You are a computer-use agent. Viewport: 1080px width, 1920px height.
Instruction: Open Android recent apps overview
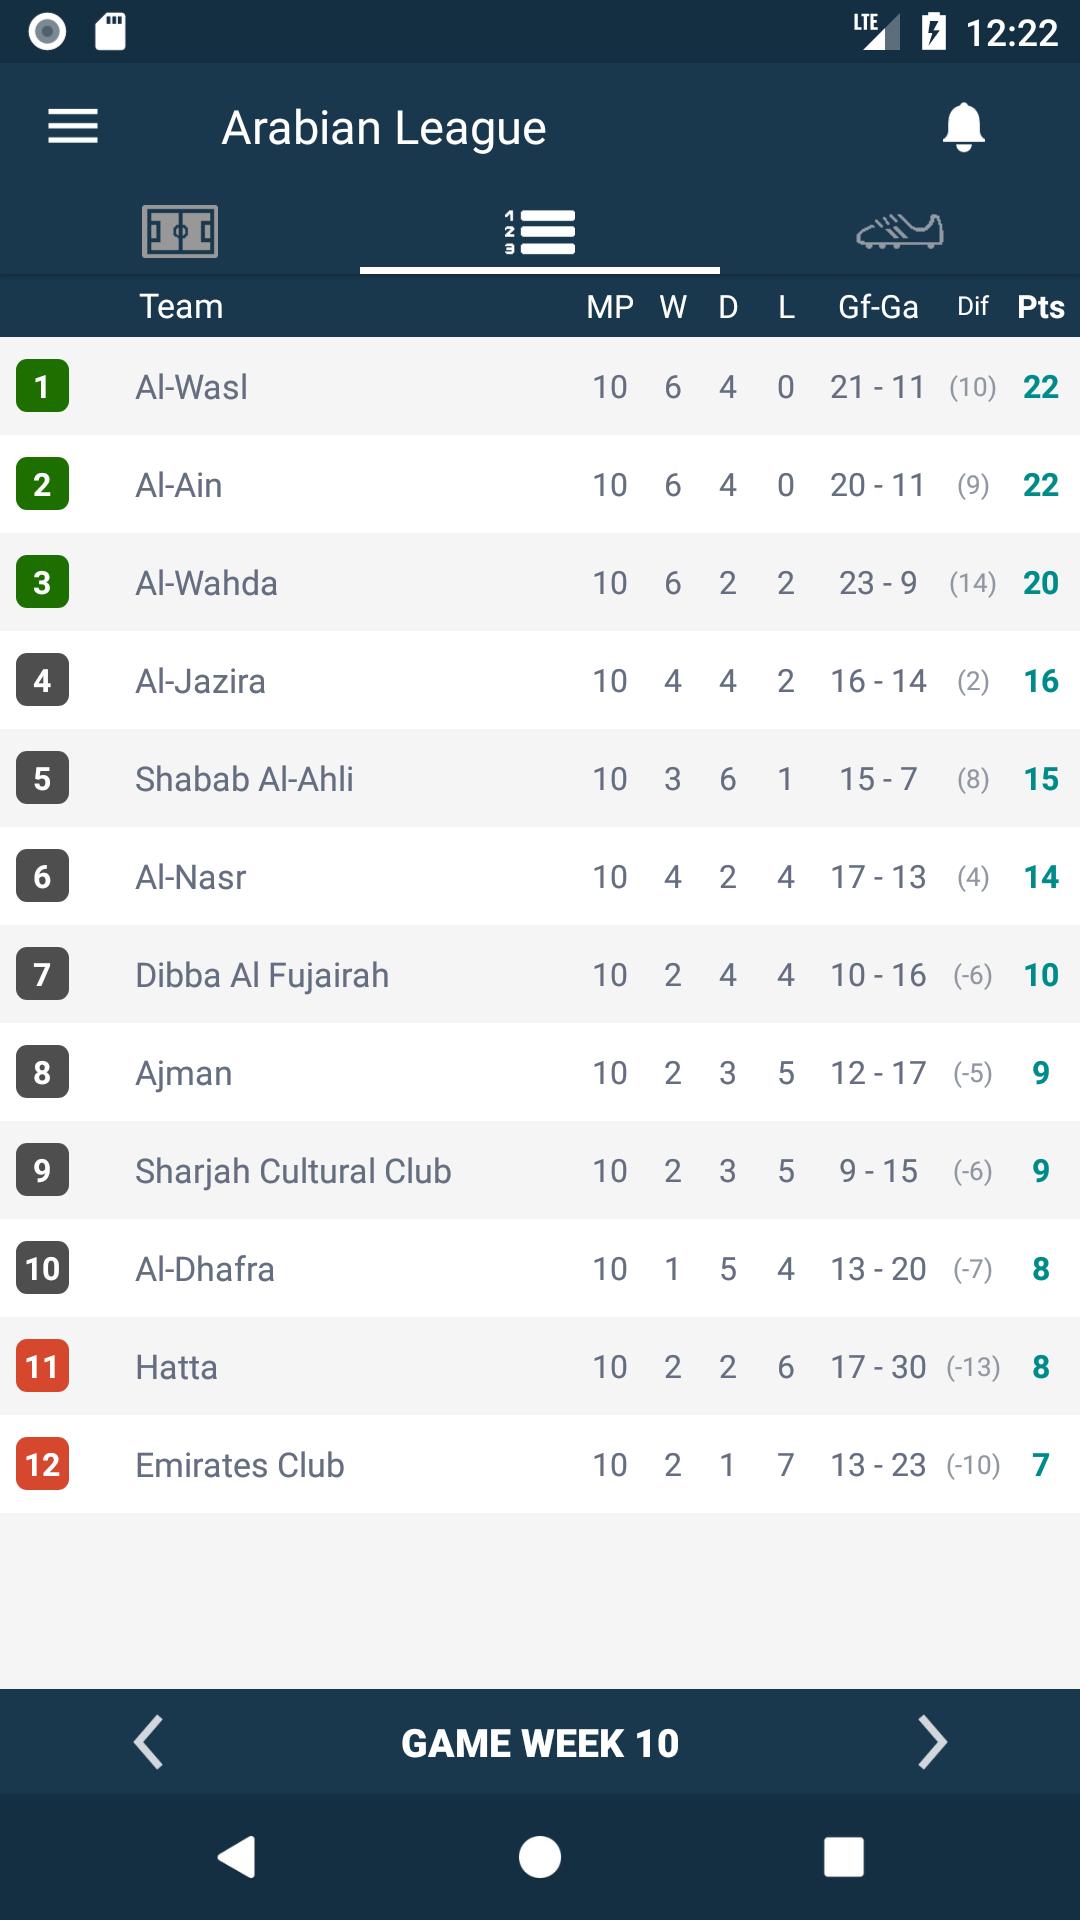[843, 1857]
